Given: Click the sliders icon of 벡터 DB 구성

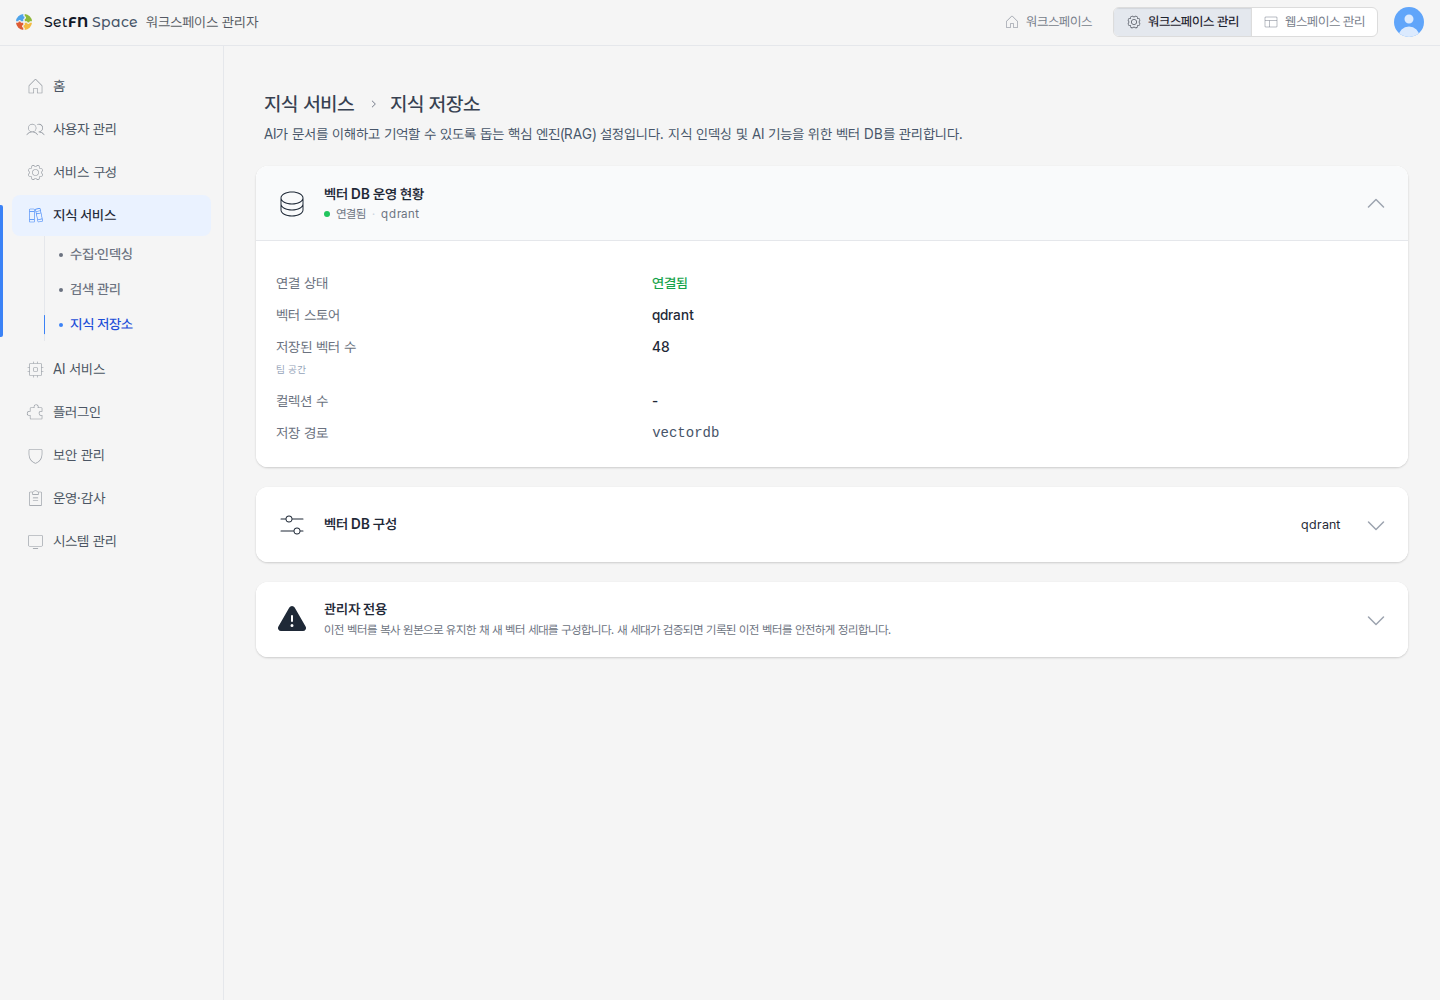Looking at the screenshot, I should [292, 525].
